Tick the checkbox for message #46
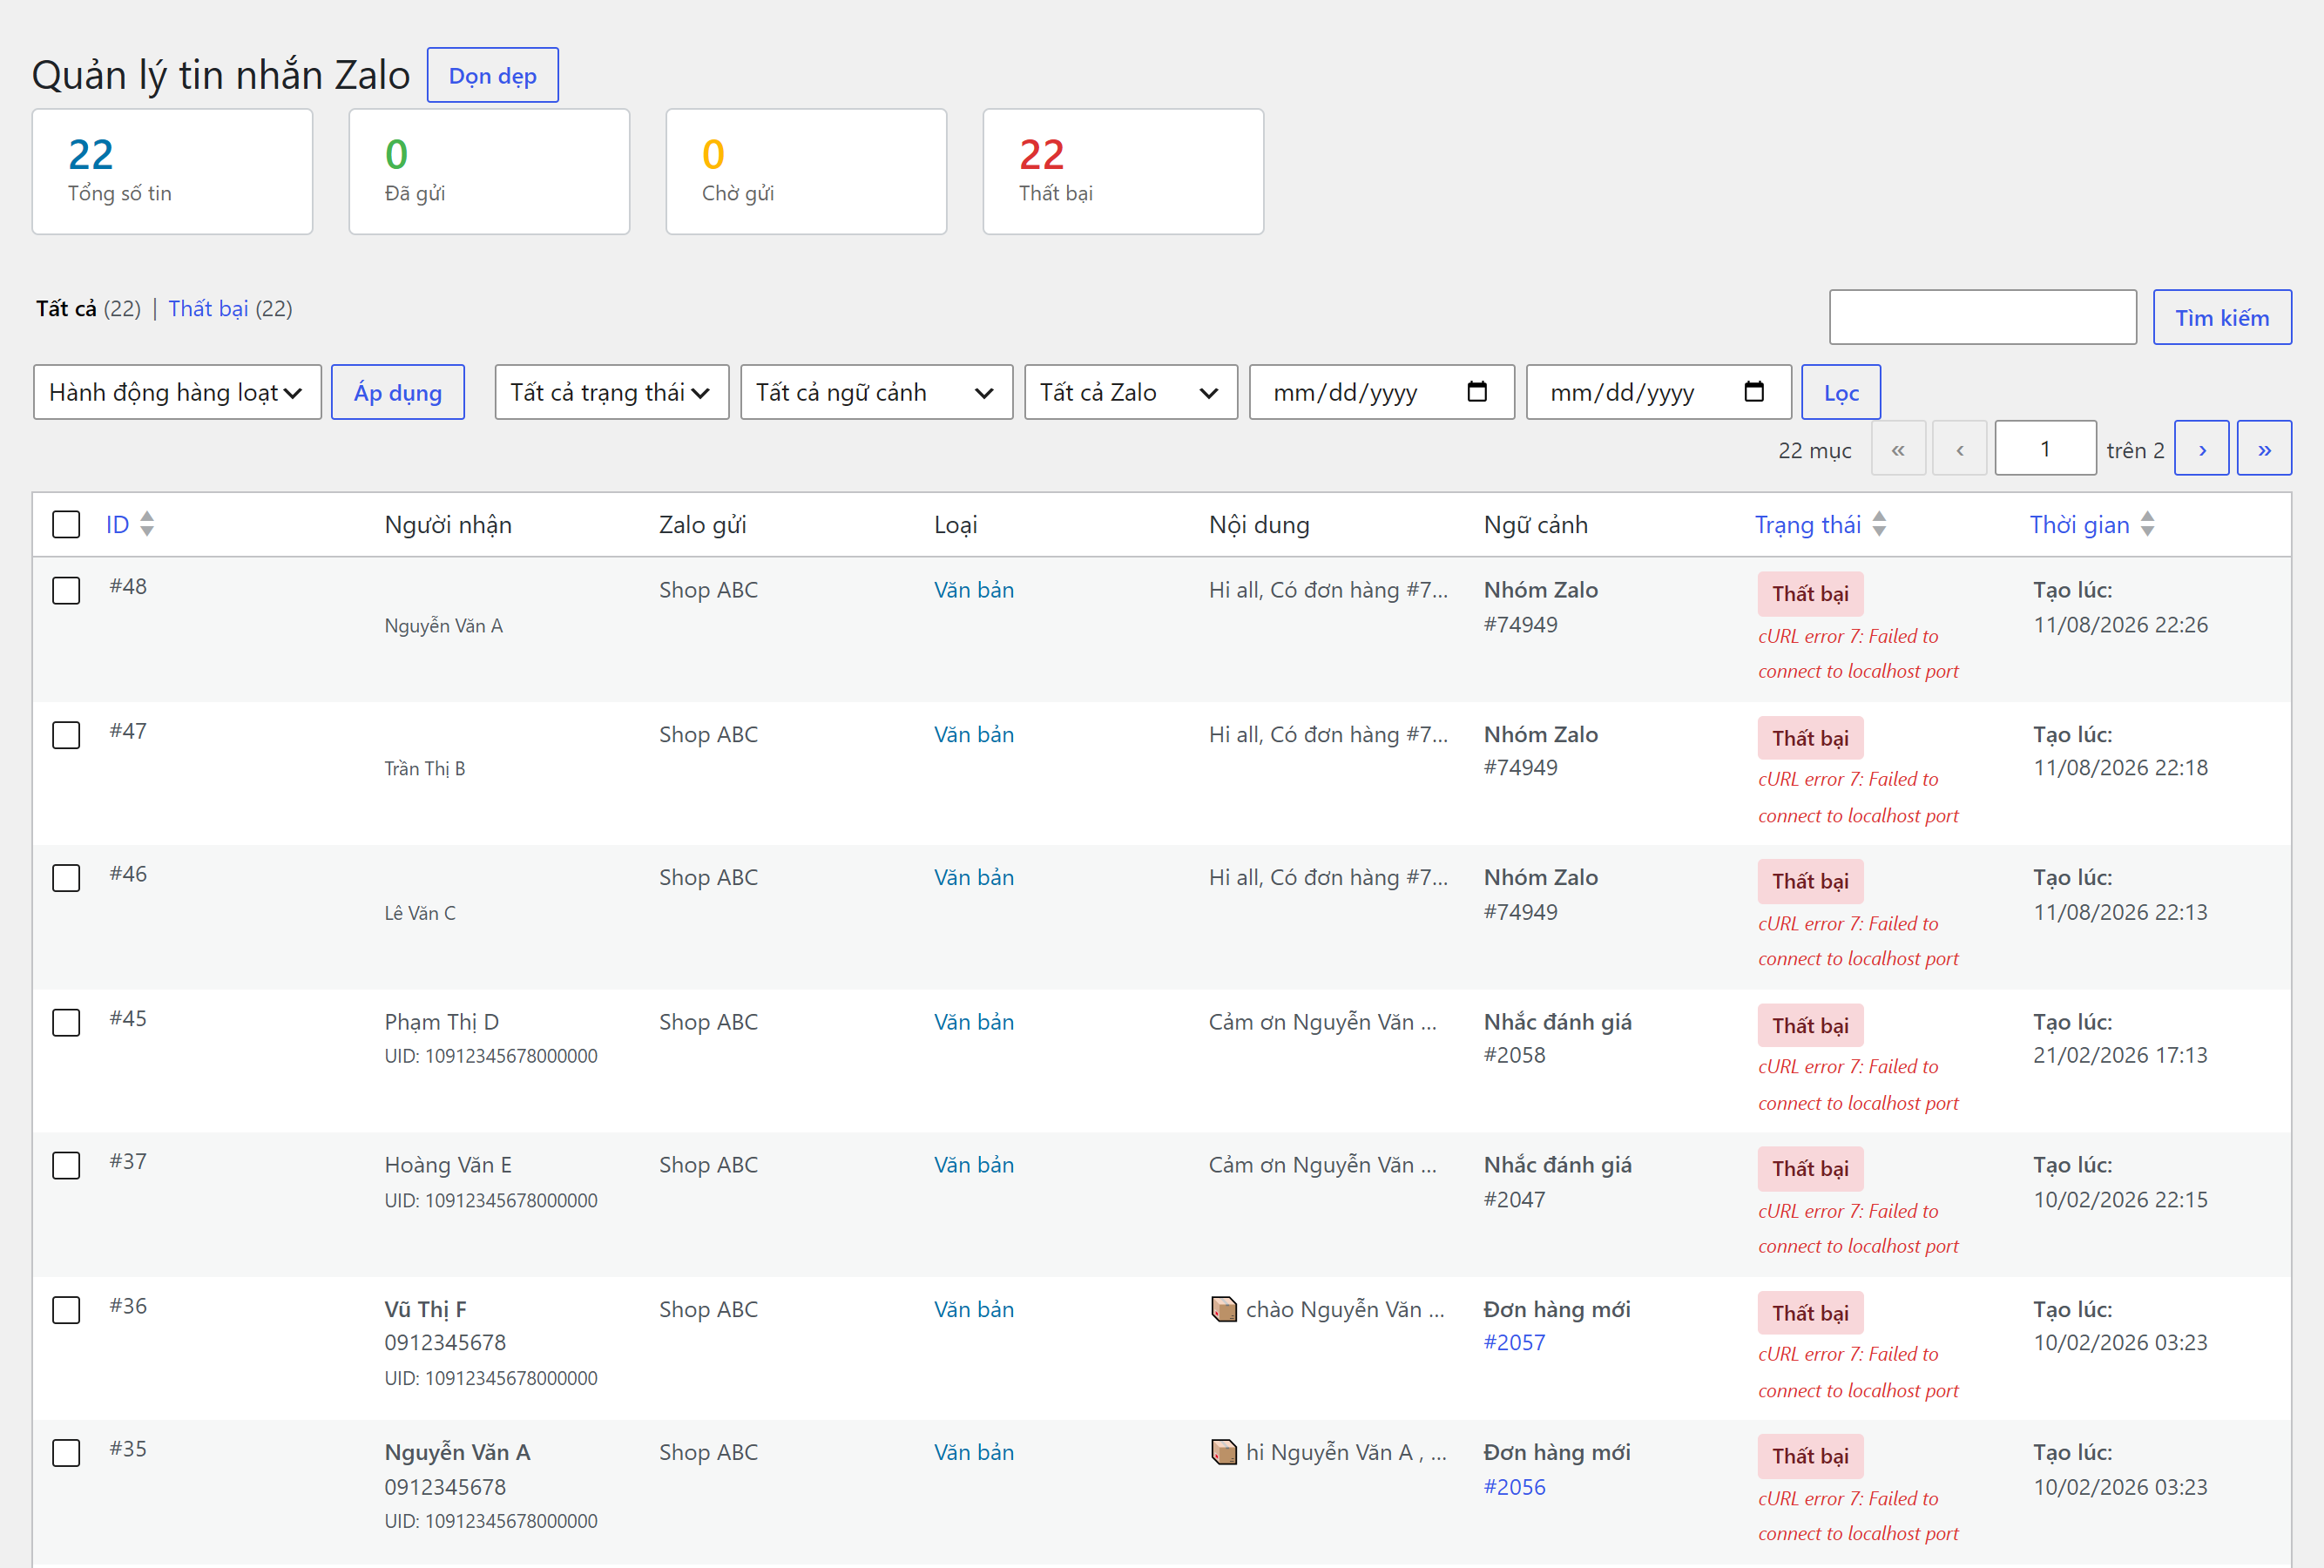The image size is (2324, 1568). 66,878
